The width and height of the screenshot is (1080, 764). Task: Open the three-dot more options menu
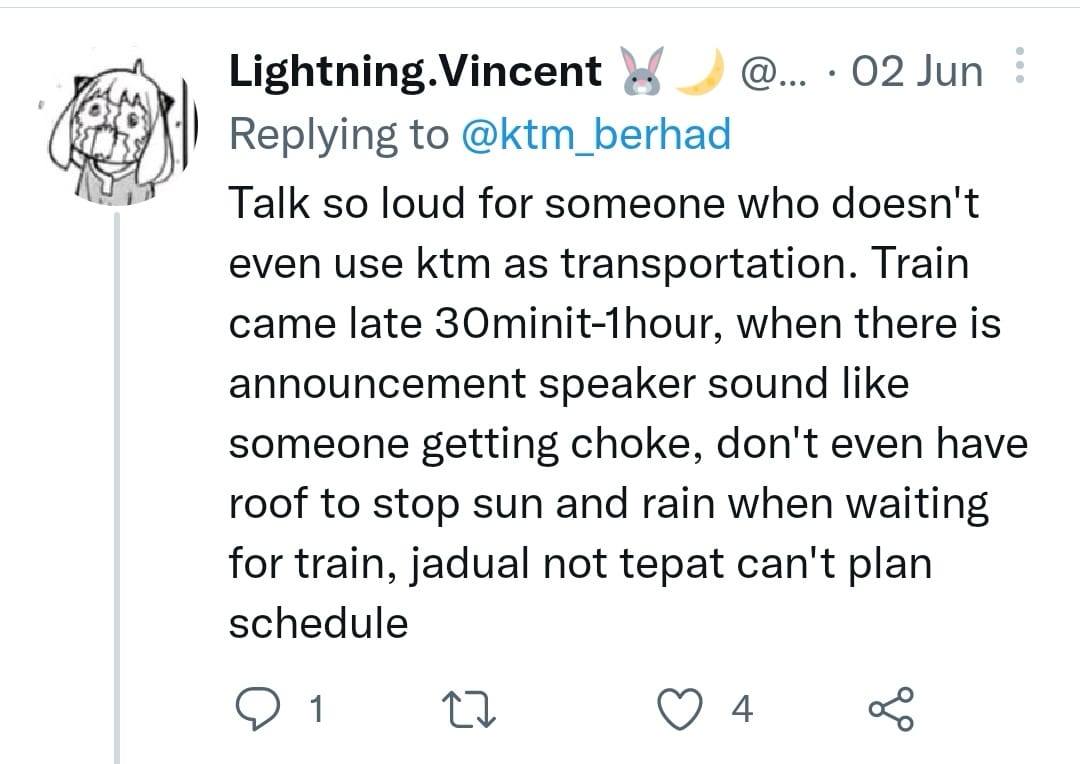coord(1020,65)
